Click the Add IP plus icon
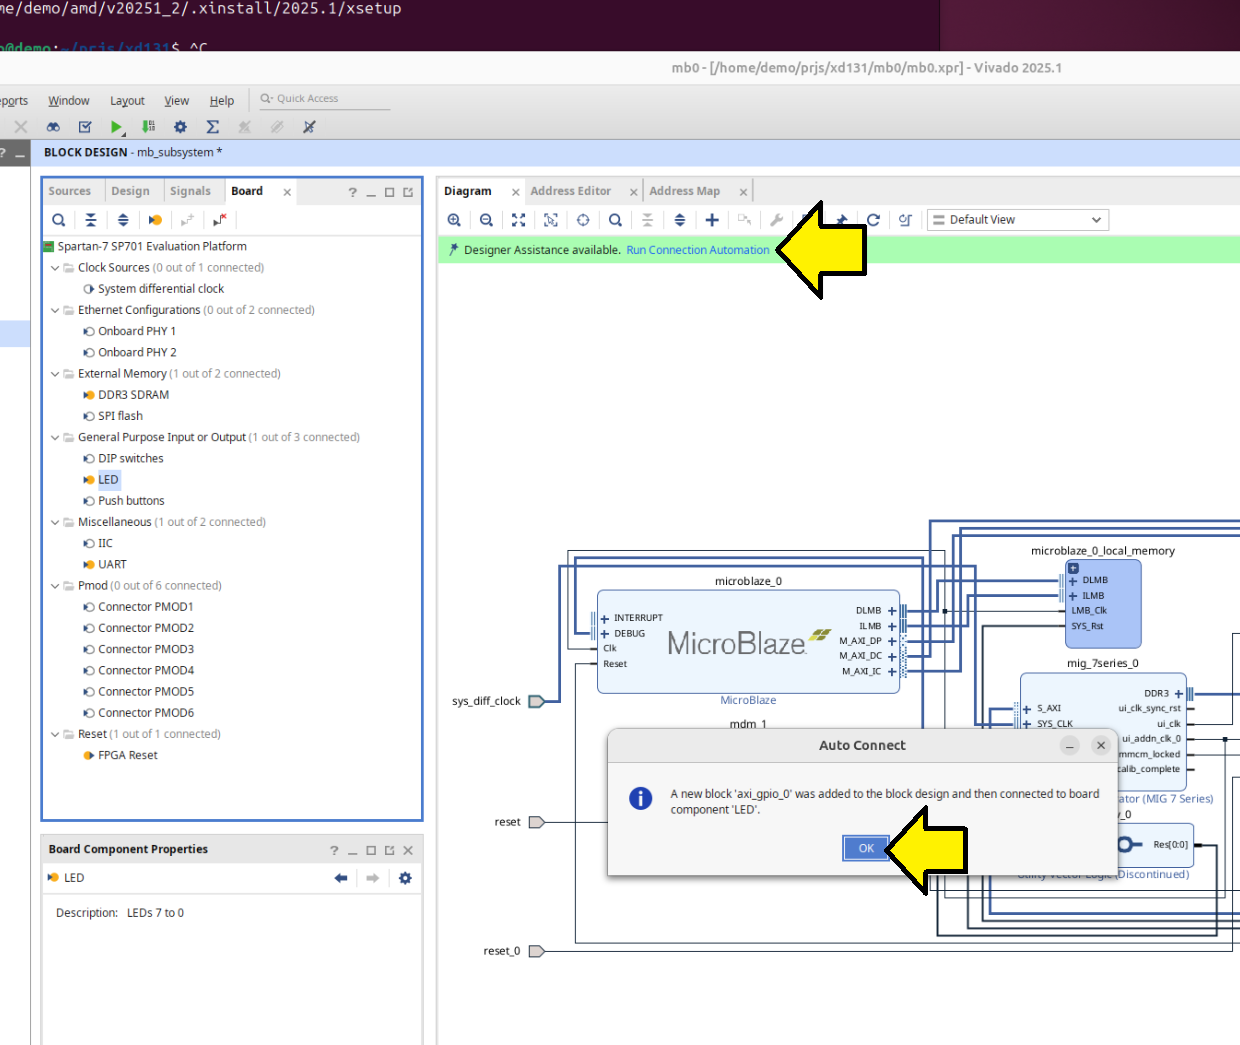Screen dimensions: 1240x1045 712,220
